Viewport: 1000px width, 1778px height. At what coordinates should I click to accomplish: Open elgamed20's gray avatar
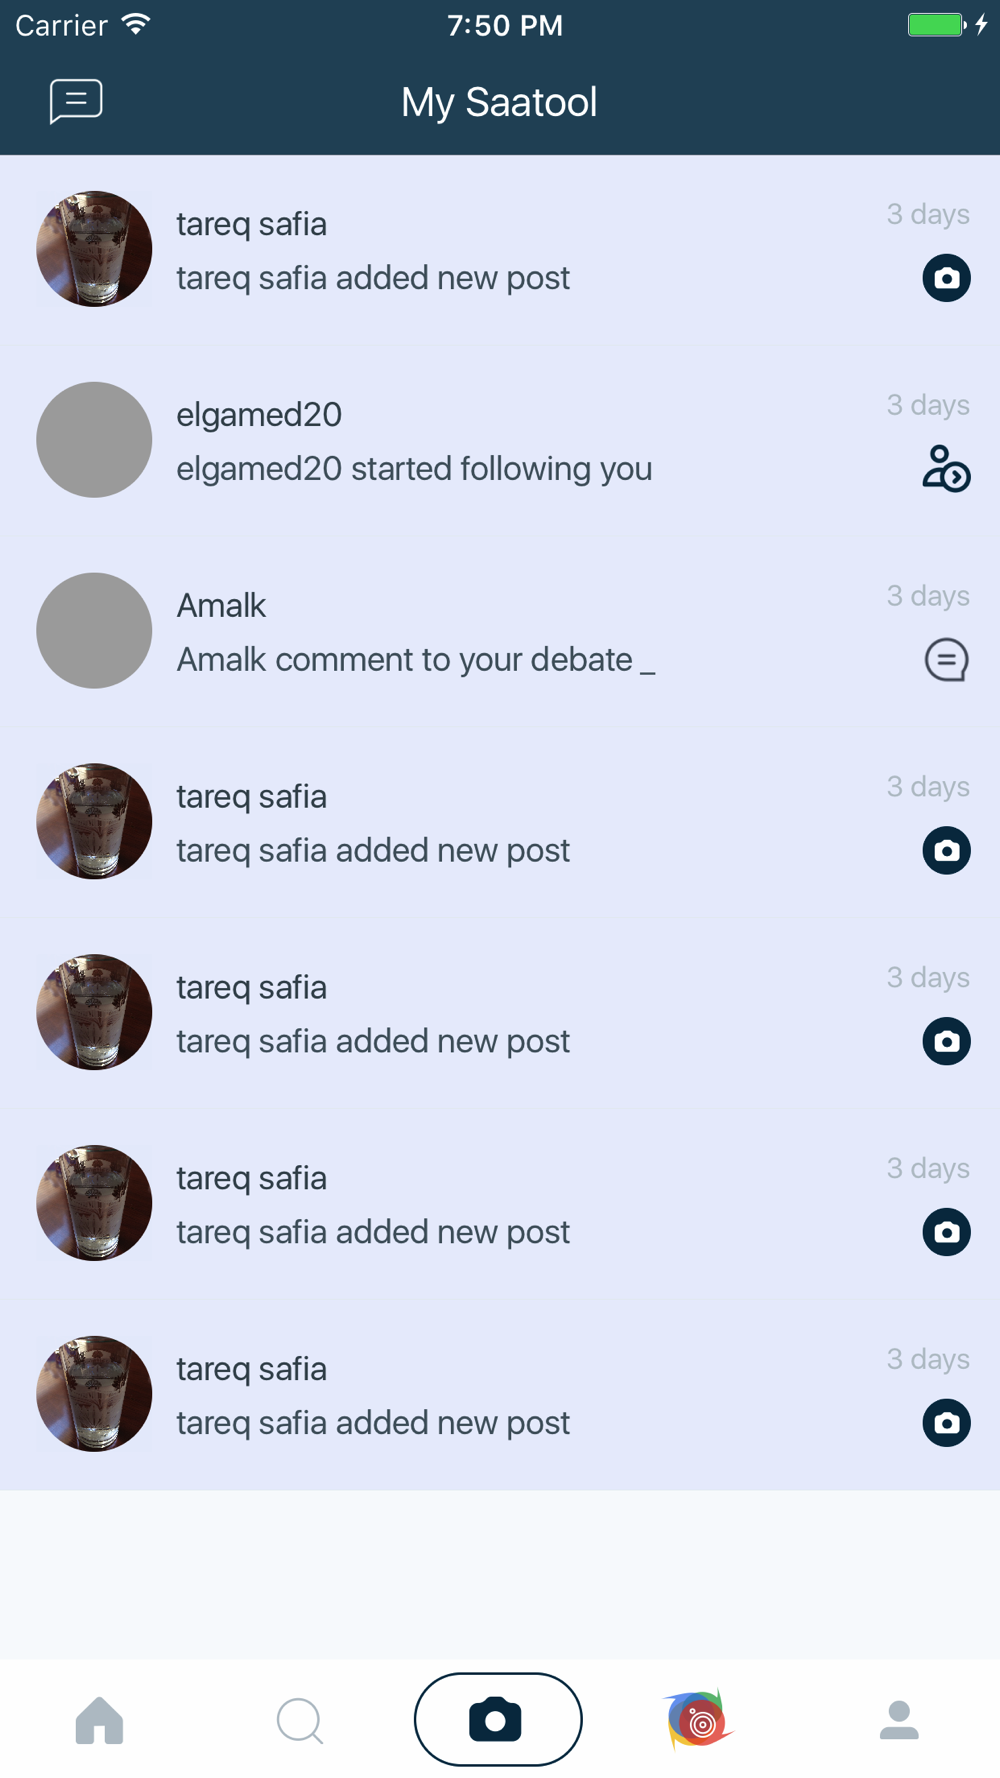pyautogui.click(x=94, y=440)
